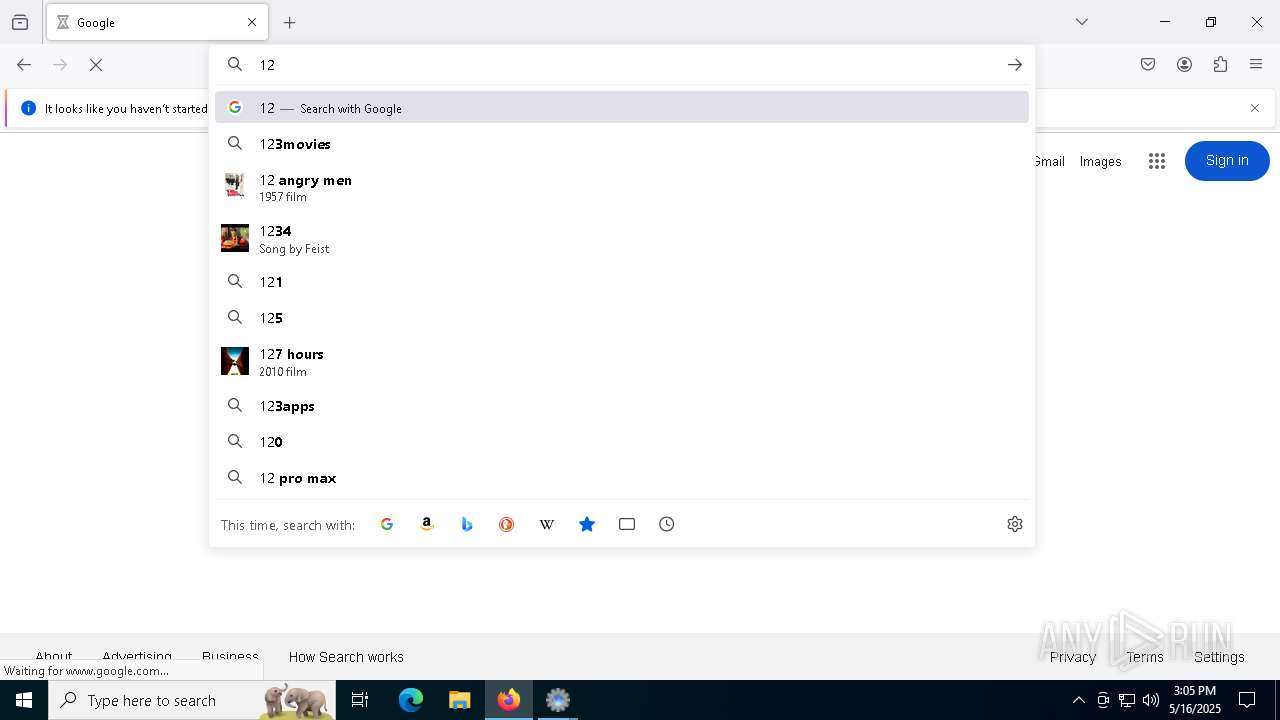
Task: Open the network icon in tray
Action: (1127, 700)
